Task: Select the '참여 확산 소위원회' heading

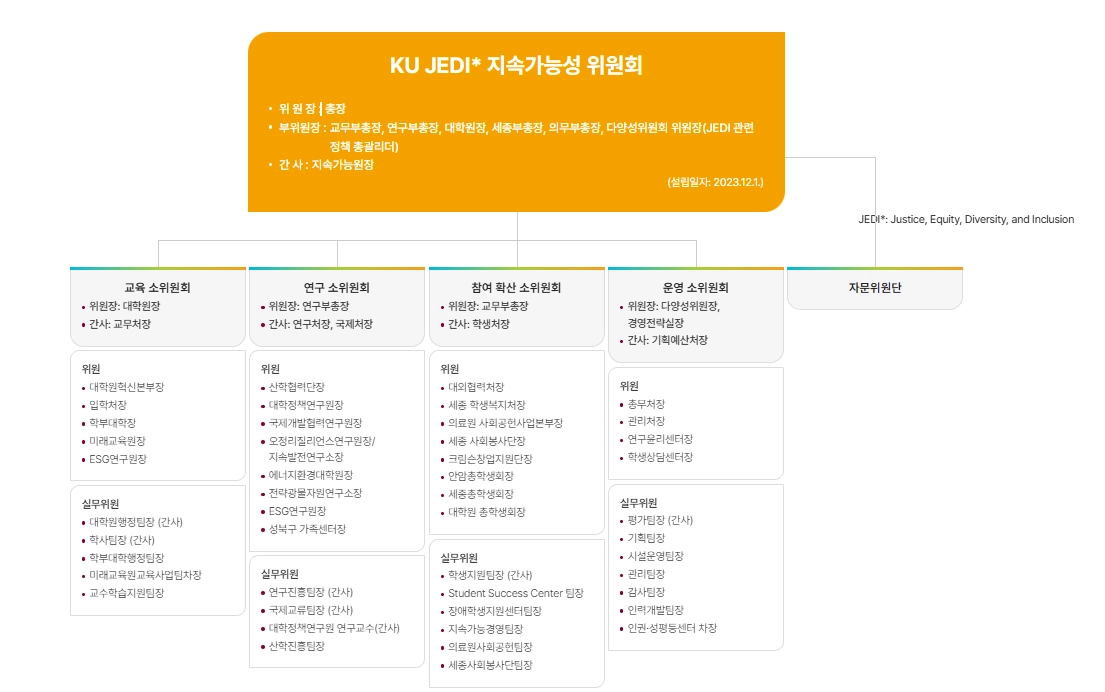Action: [516, 288]
